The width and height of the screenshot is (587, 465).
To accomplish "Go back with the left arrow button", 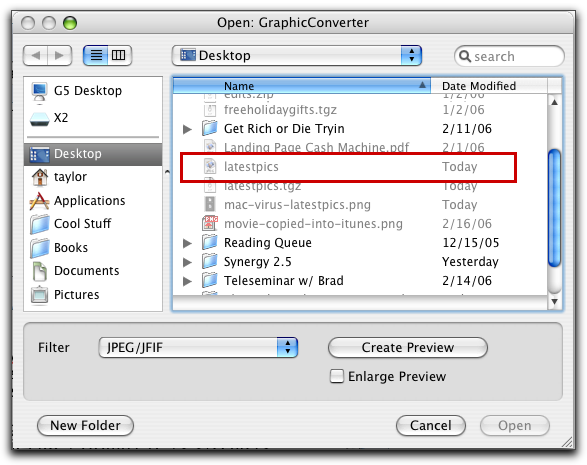I will click(x=36, y=55).
